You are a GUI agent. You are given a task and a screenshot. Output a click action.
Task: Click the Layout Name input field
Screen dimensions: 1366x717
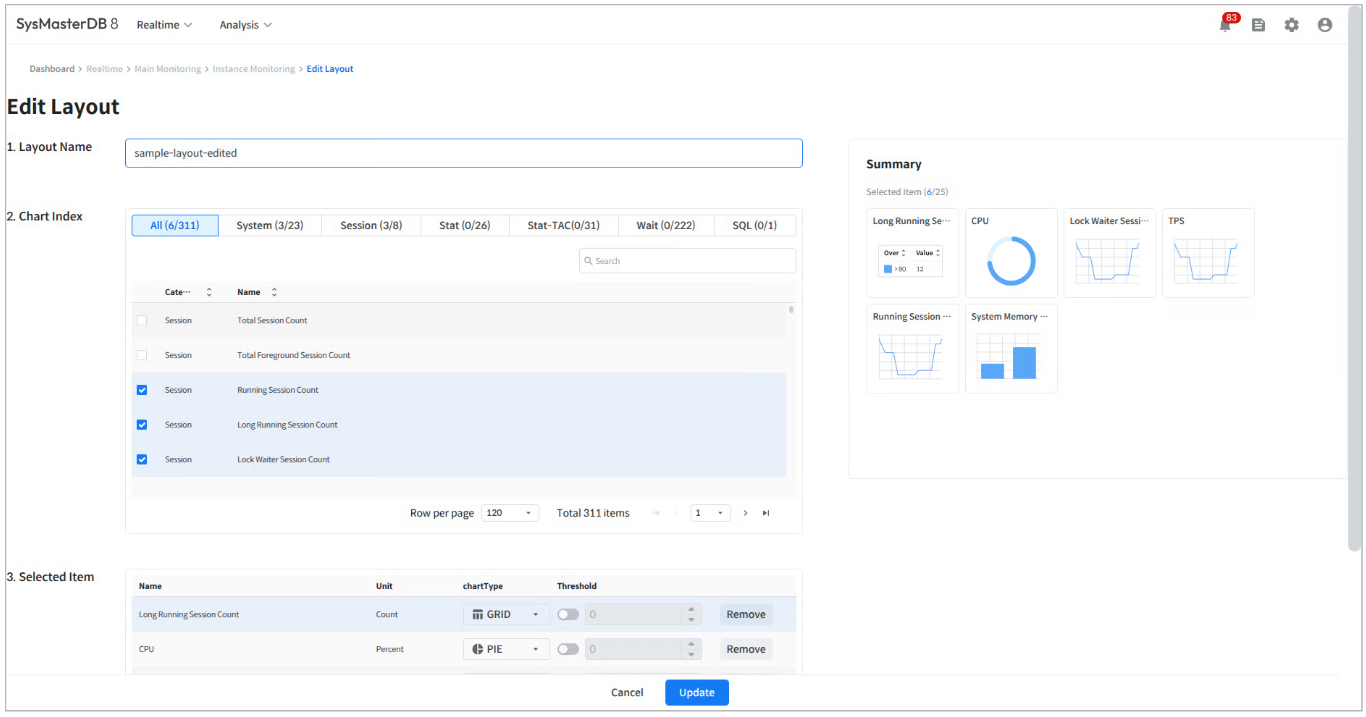click(463, 153)
